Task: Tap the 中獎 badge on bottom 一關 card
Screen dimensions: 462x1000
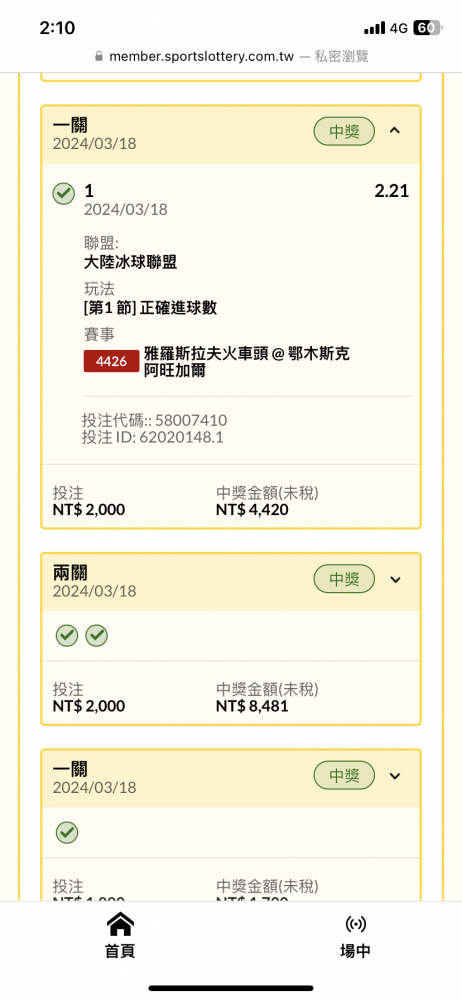Action: coord(344,776)
